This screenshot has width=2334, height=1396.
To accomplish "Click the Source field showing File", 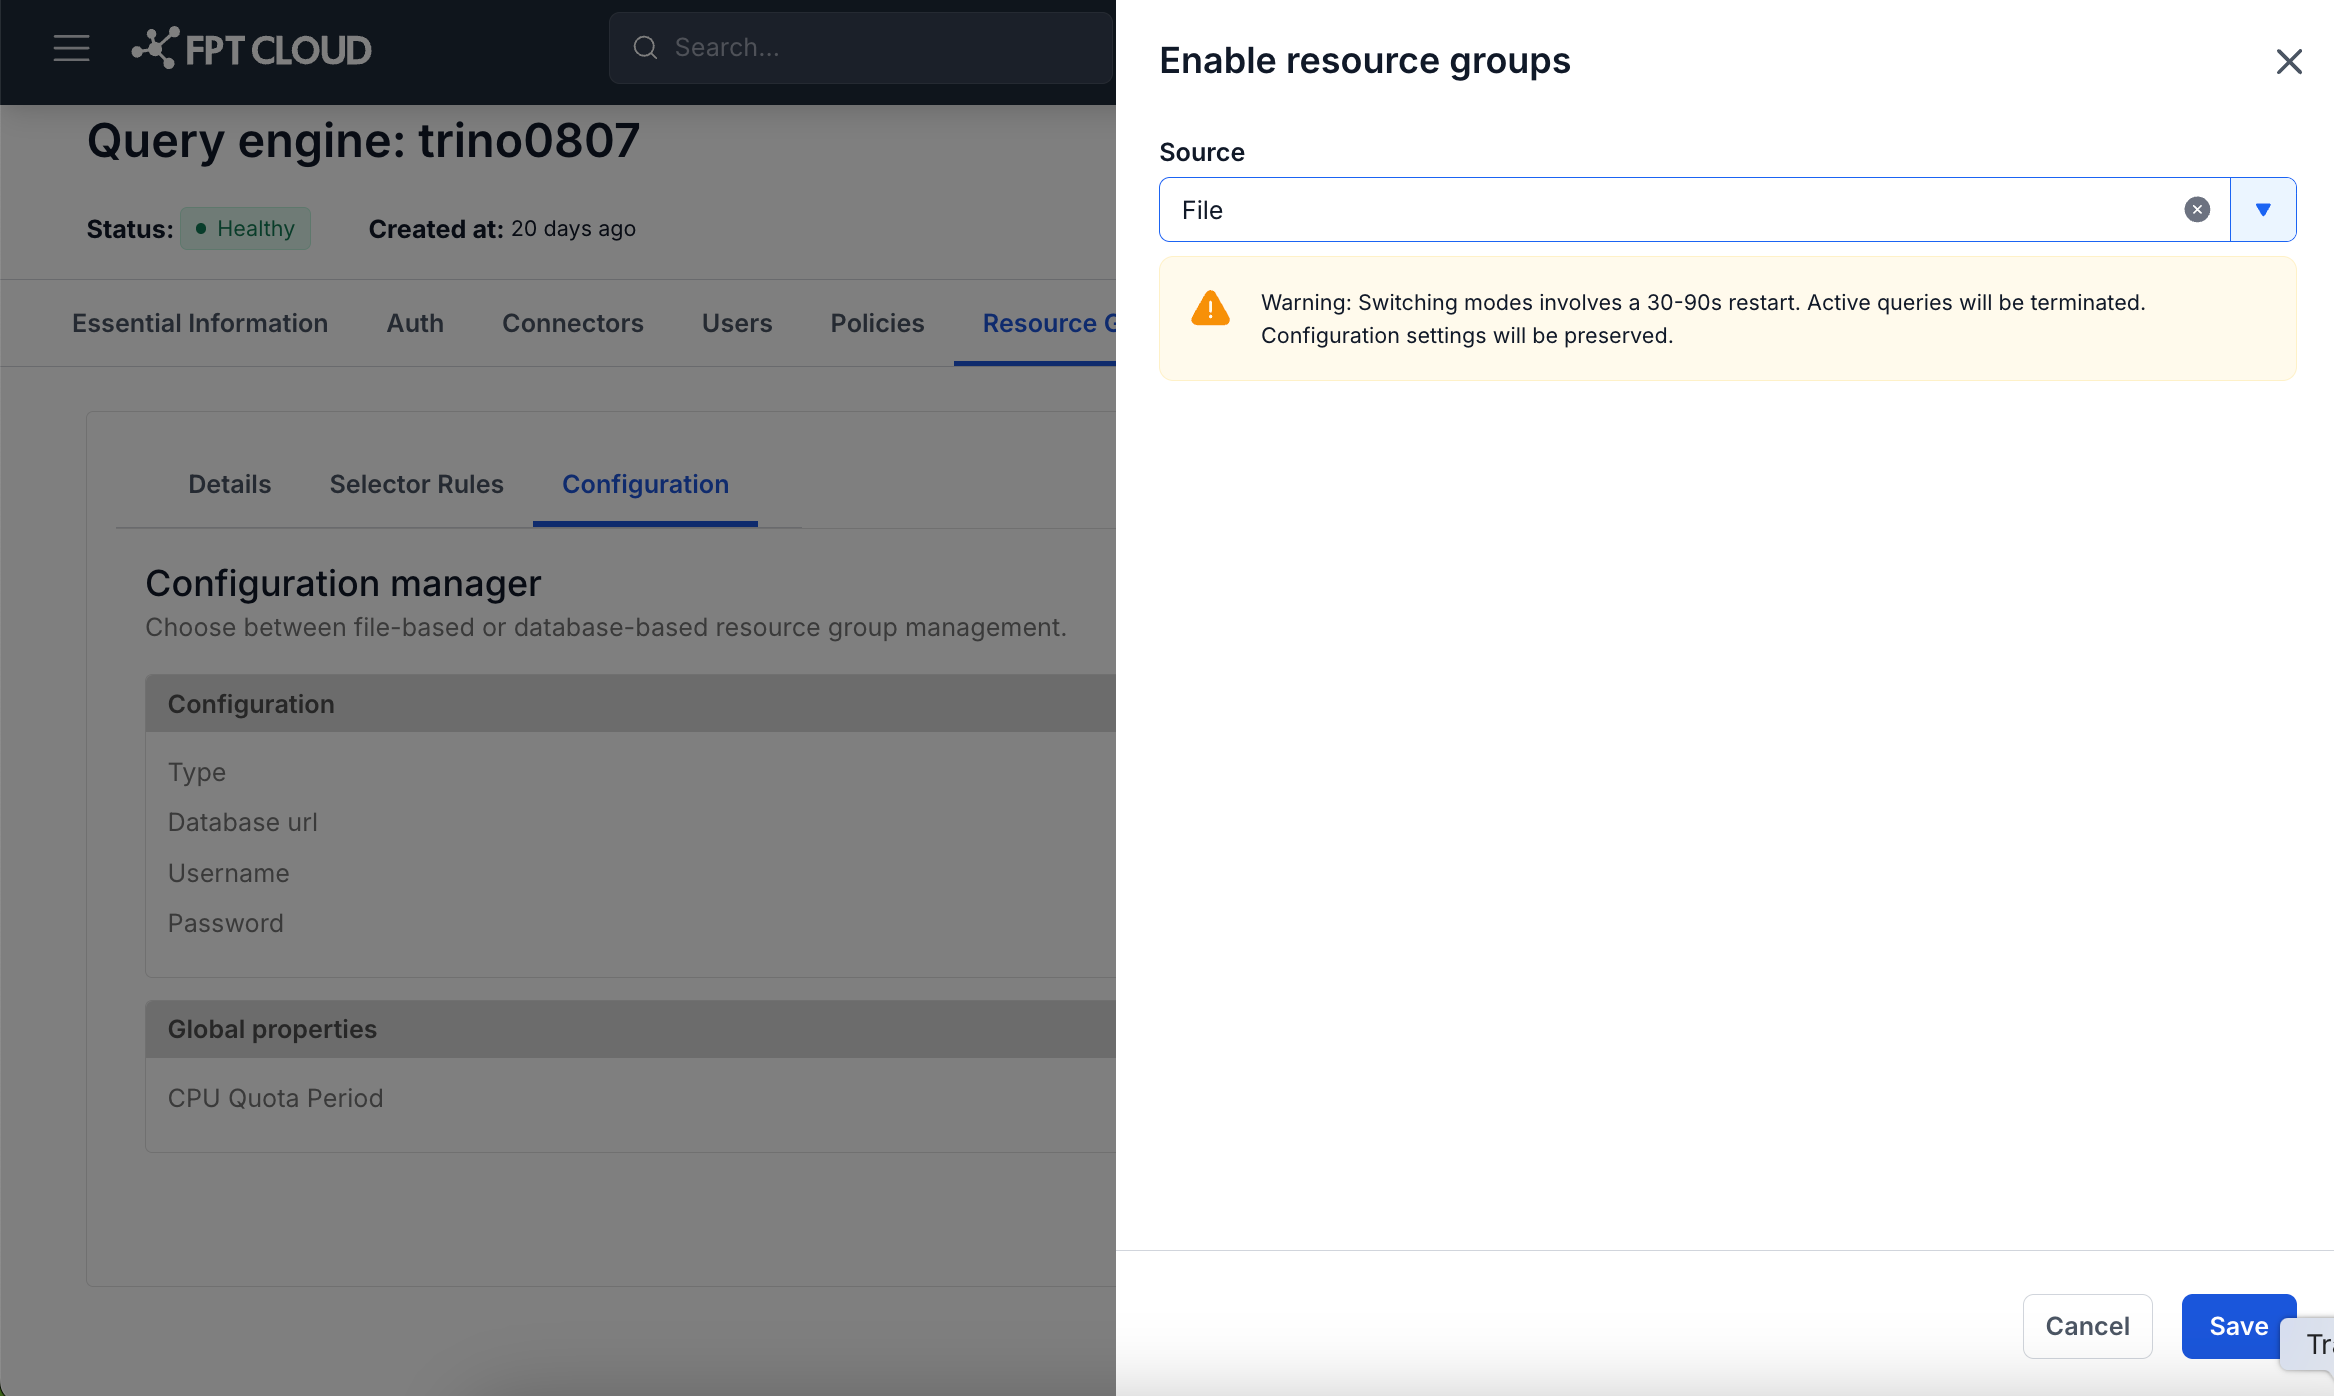I will pyautogui.click(x=1694, y=209).
